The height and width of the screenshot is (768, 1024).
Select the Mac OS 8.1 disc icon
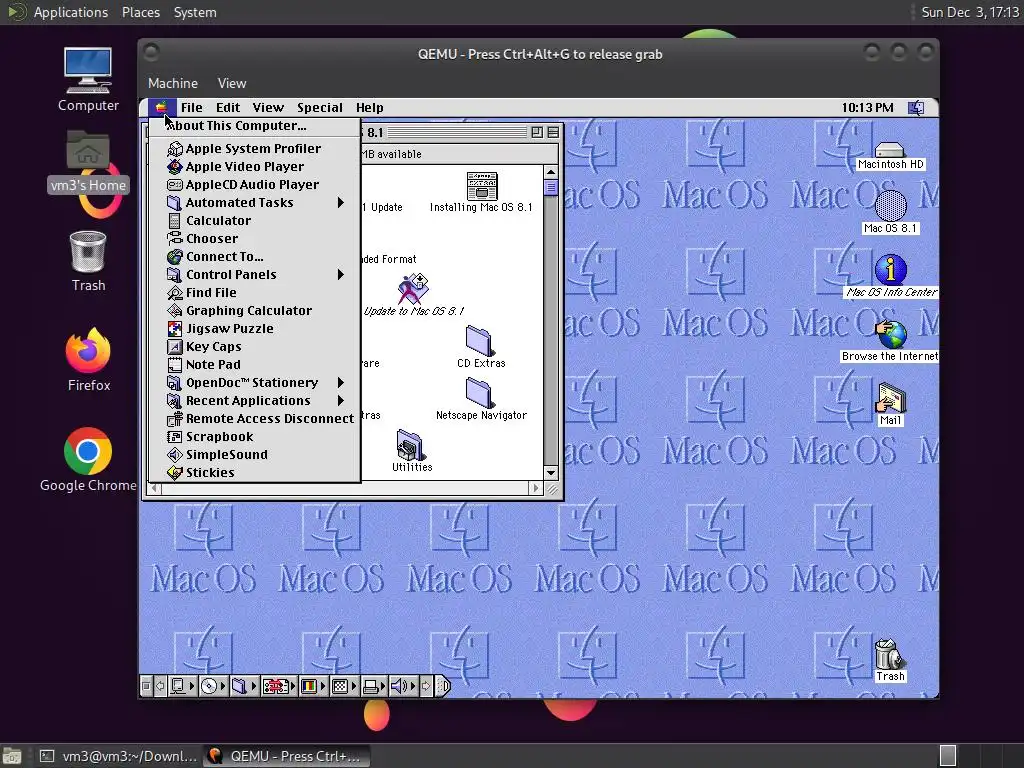(x=890, y=212)
